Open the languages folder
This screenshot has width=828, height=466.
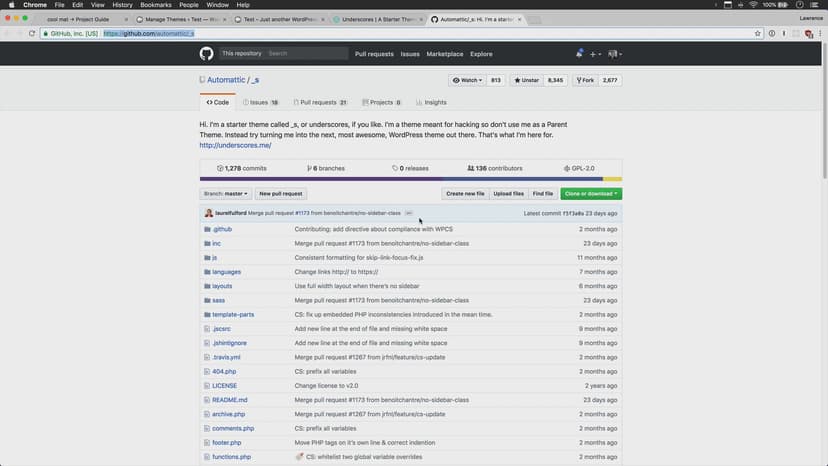click(227, 272)
